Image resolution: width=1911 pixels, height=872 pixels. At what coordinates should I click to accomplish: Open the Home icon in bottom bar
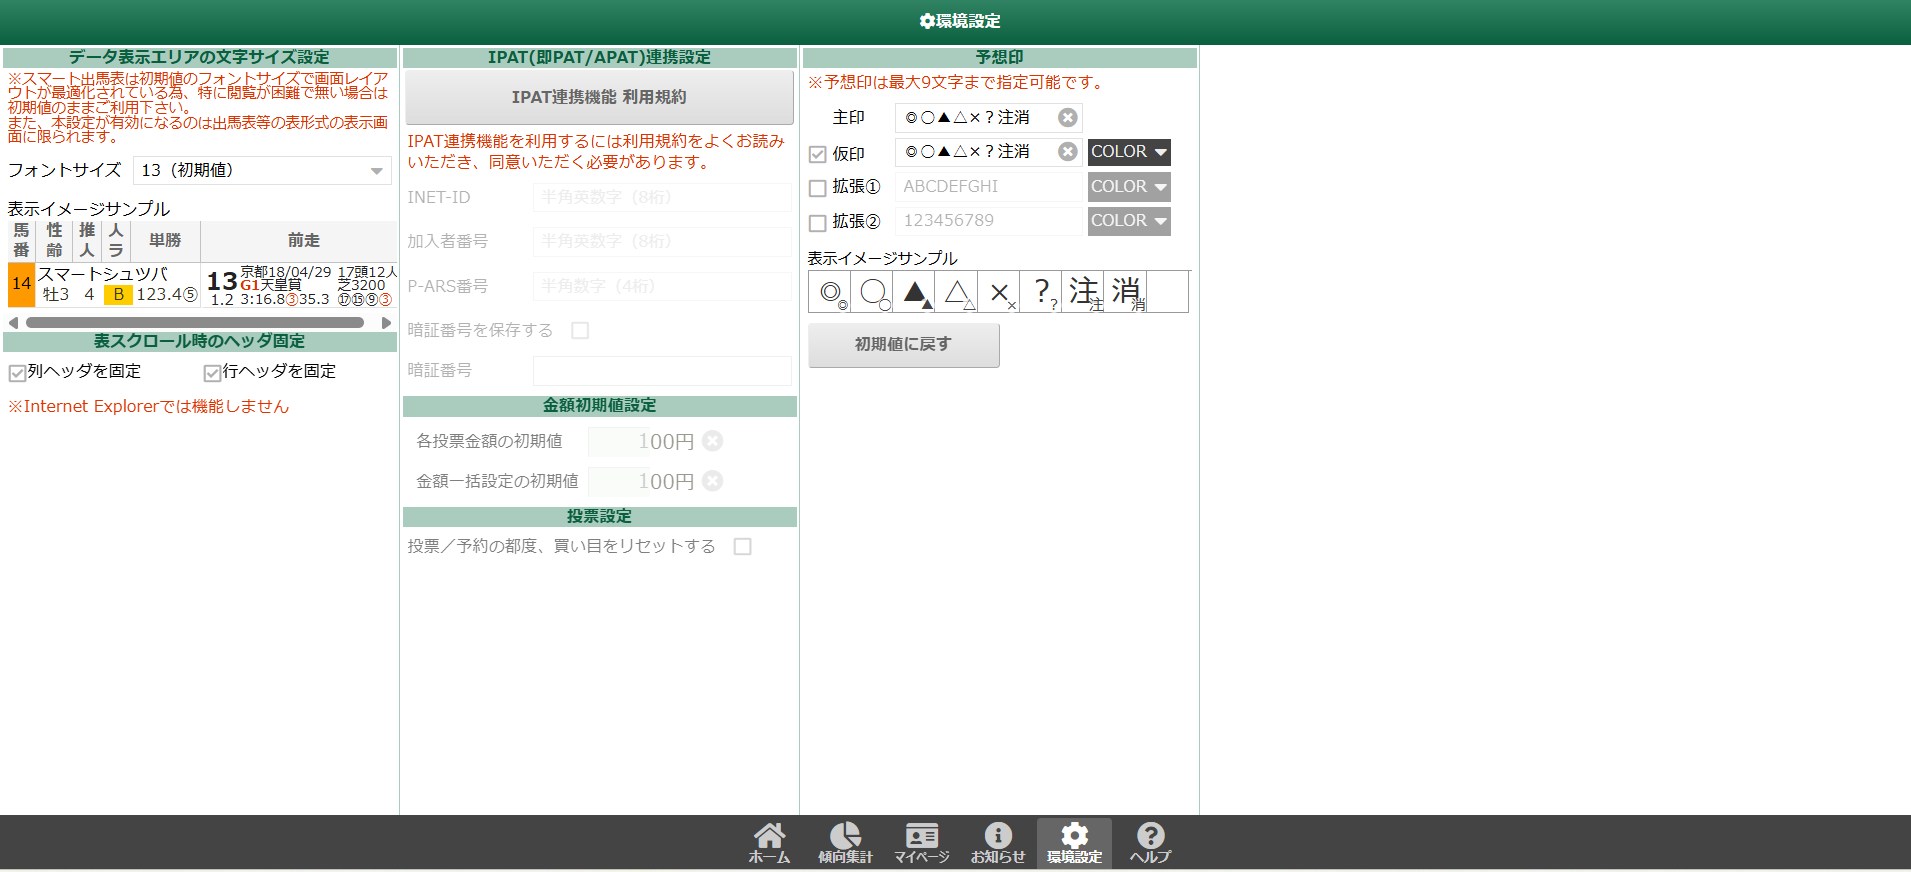(769, 842)
